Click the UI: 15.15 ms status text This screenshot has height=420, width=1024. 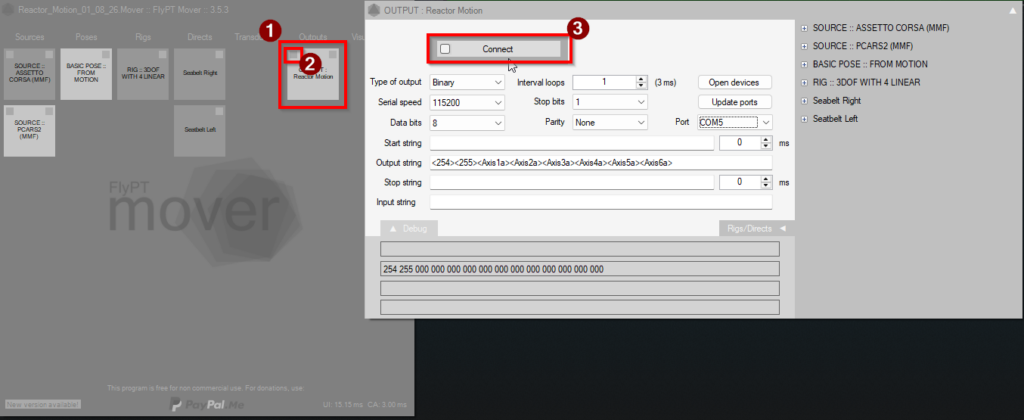click(344, 405)
